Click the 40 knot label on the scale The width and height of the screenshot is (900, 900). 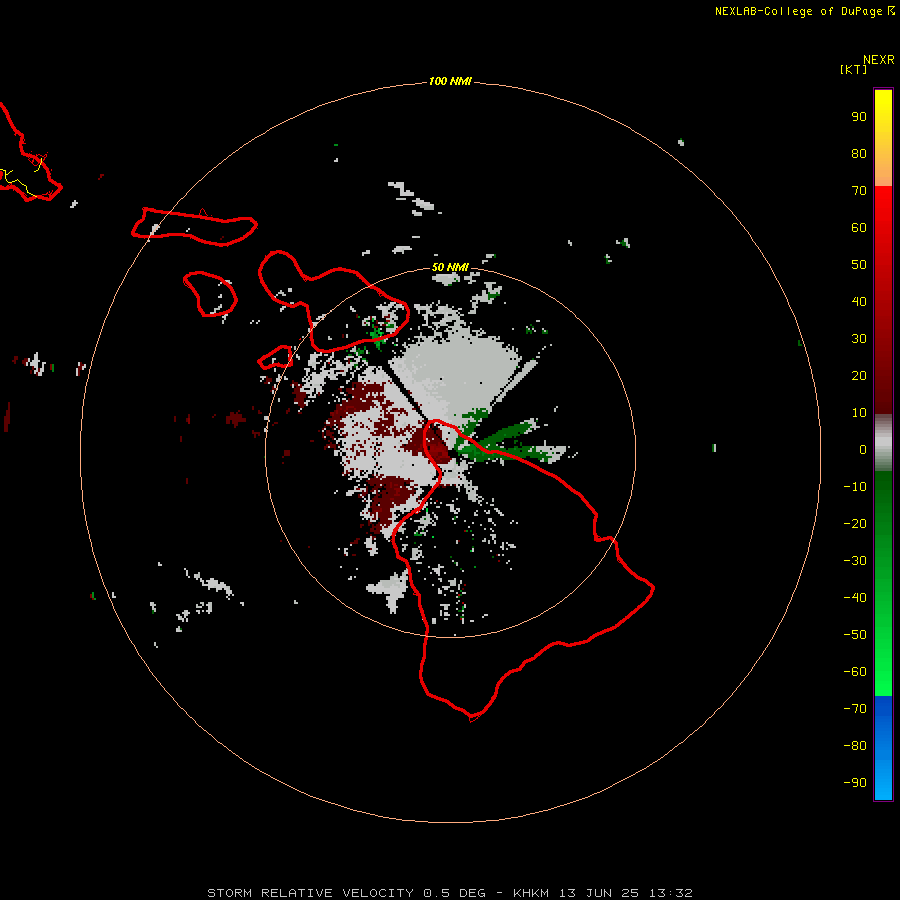[x=859, y=302]
